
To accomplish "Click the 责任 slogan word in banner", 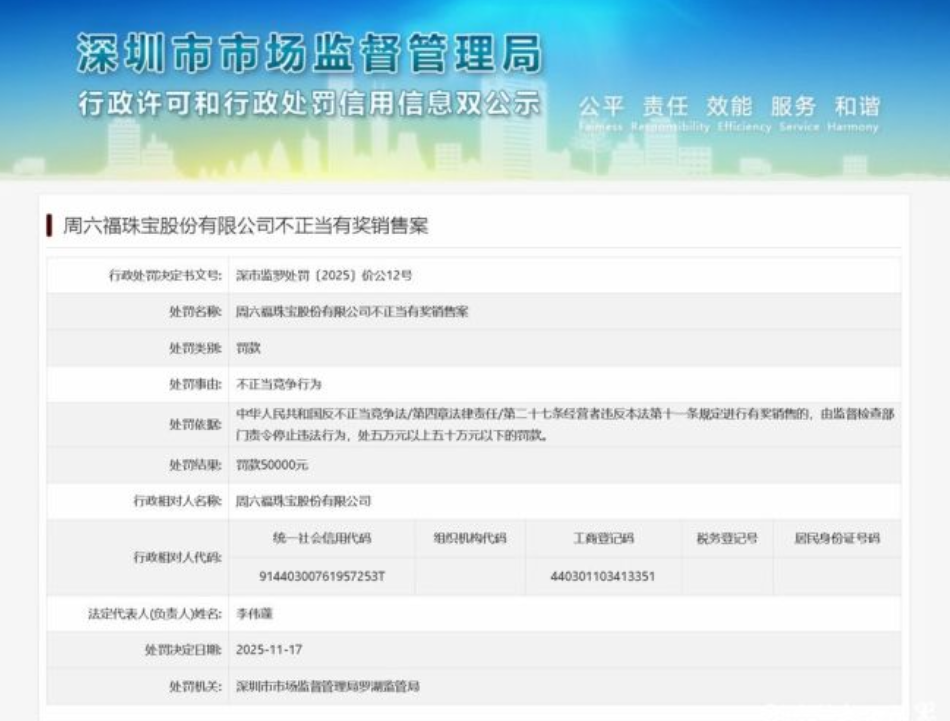I will click(x=665, y=107).
